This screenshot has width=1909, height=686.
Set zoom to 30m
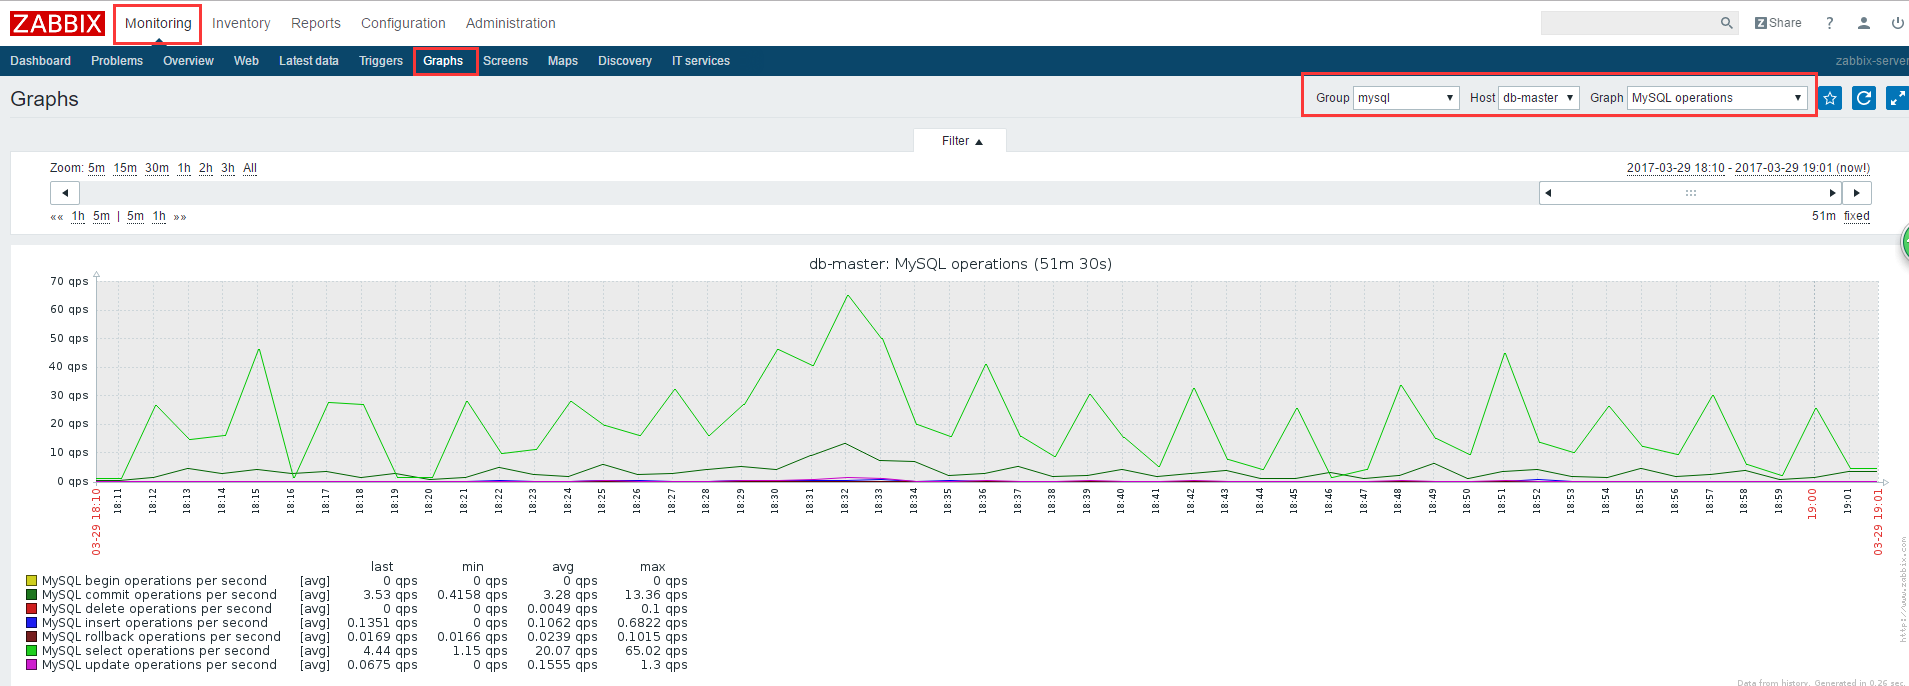157,168
